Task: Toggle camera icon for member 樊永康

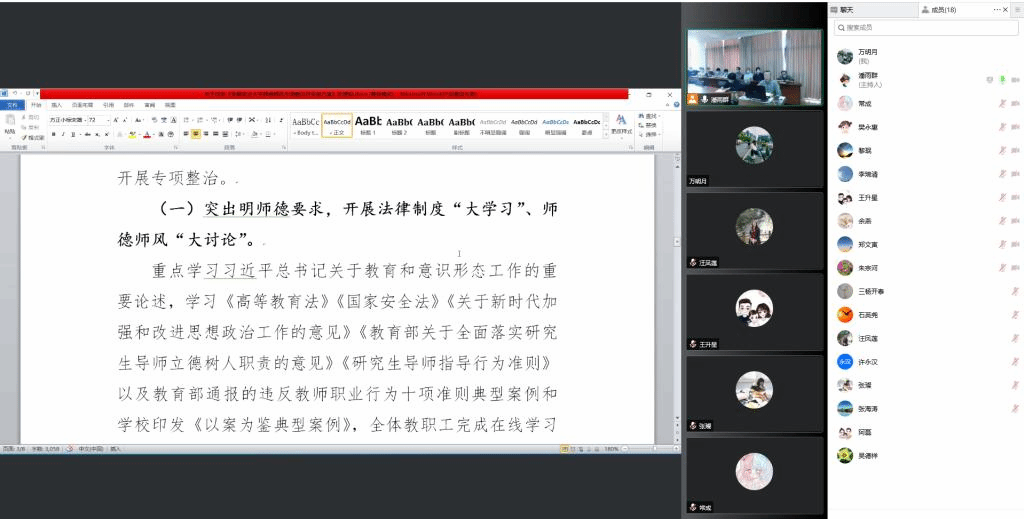Action: tap(1015, 127)
